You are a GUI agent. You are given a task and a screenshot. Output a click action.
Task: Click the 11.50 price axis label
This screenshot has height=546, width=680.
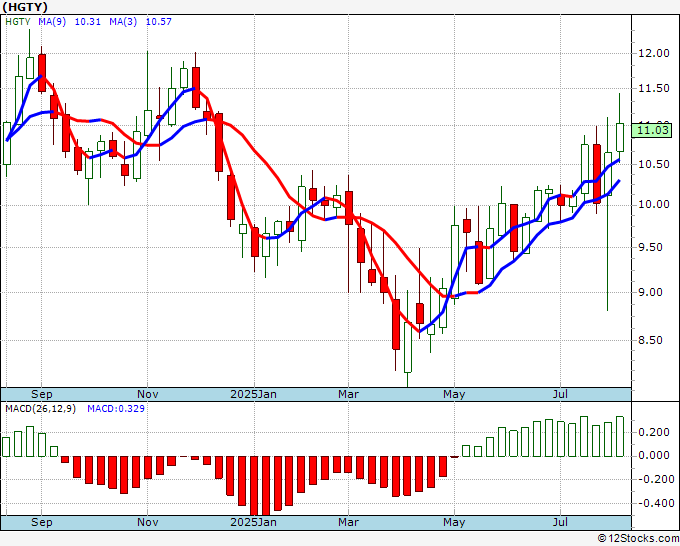click(x=654, y=88)
